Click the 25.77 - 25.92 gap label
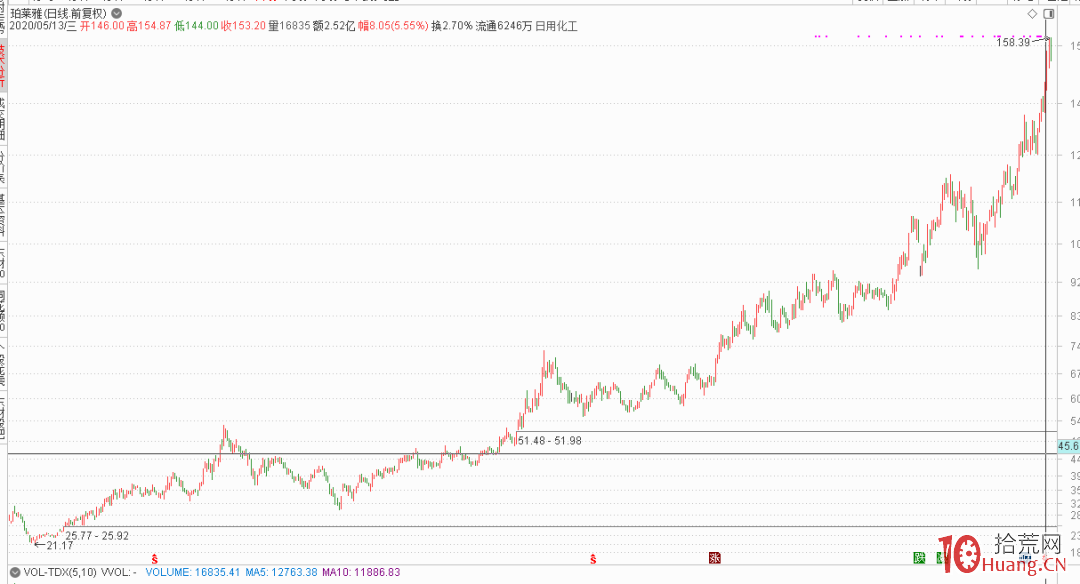This screenshot has height=584, width=1080. 97,536
